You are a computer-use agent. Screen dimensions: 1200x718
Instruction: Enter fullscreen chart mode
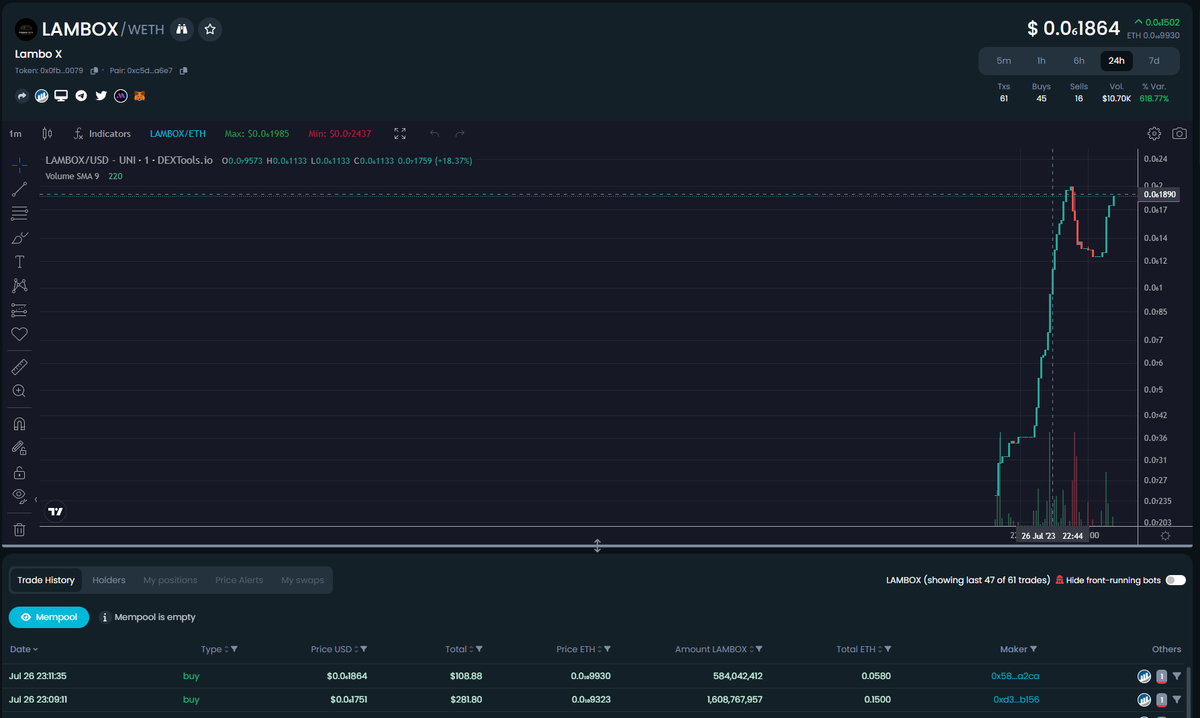[x=400, y=133]
